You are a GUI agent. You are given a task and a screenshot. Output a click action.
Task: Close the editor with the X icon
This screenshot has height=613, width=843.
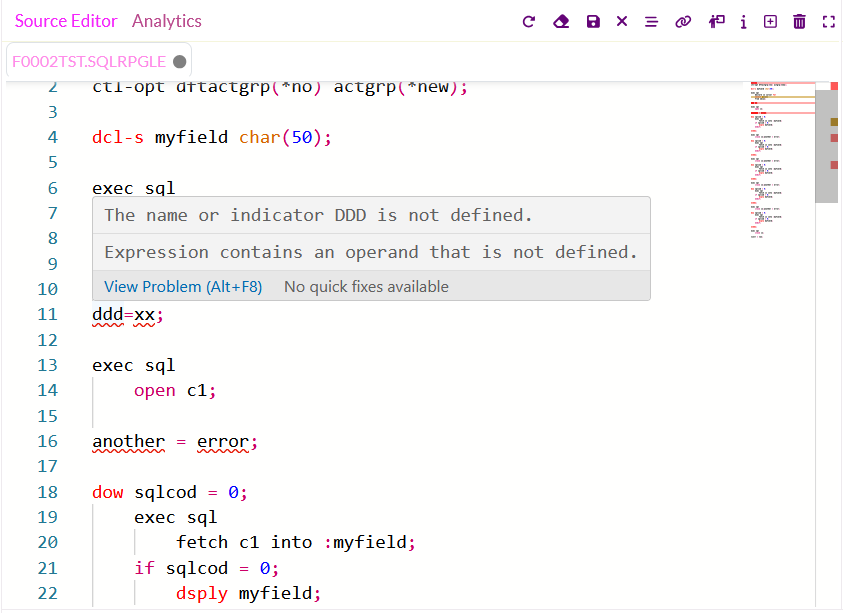coord(622,20)
